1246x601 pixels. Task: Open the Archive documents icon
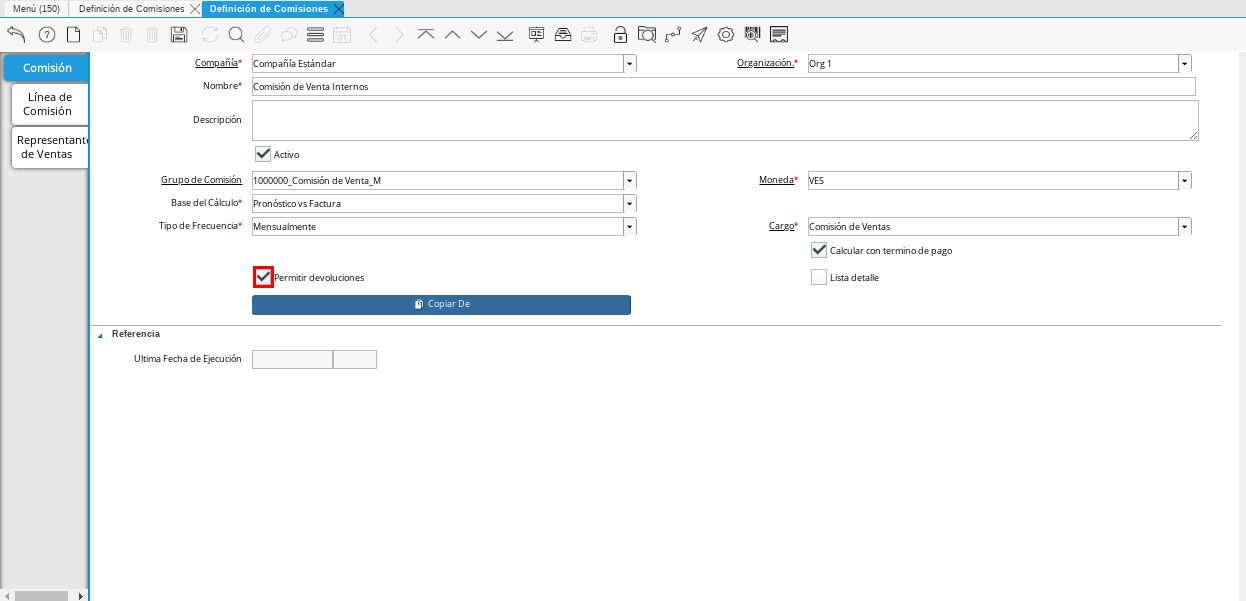point(562,34)
